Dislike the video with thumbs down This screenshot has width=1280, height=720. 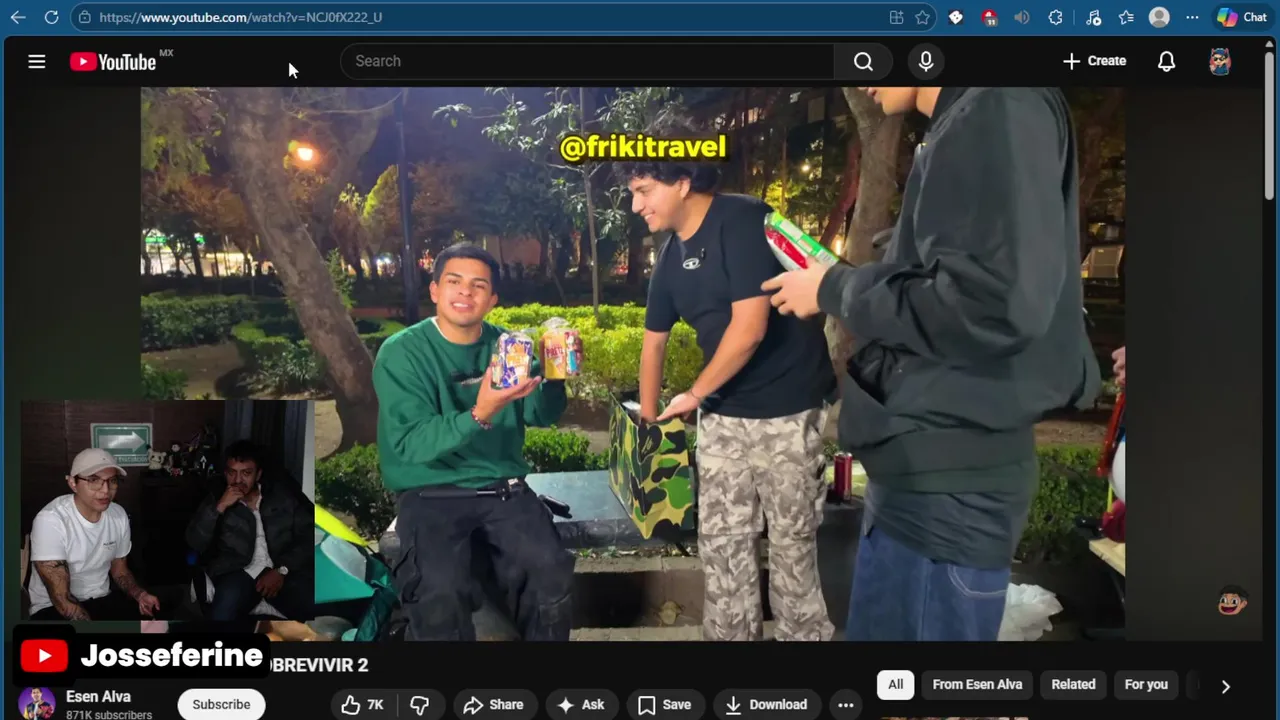point(420,704)
